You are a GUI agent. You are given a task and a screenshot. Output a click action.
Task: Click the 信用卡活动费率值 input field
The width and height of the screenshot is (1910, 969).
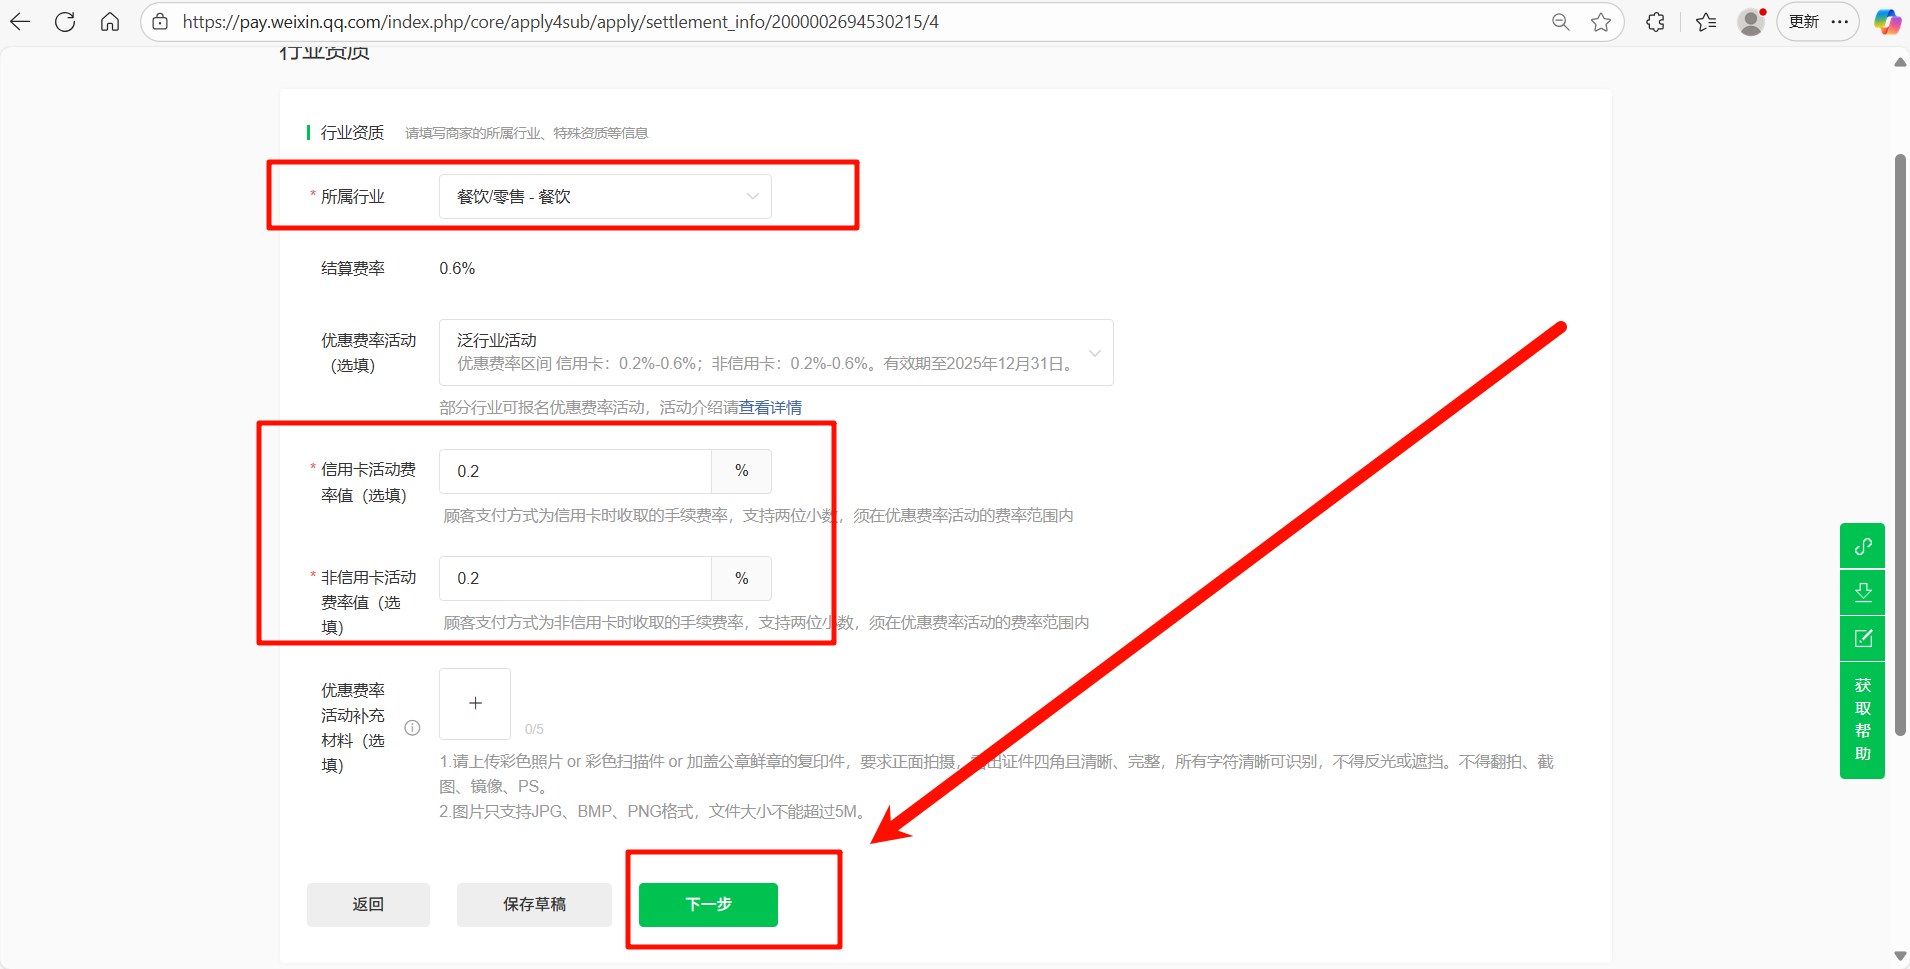pyautogui.click(x=575, y=471)
